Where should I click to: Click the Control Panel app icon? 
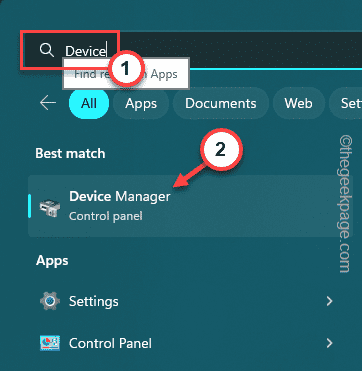coord(50,343)
